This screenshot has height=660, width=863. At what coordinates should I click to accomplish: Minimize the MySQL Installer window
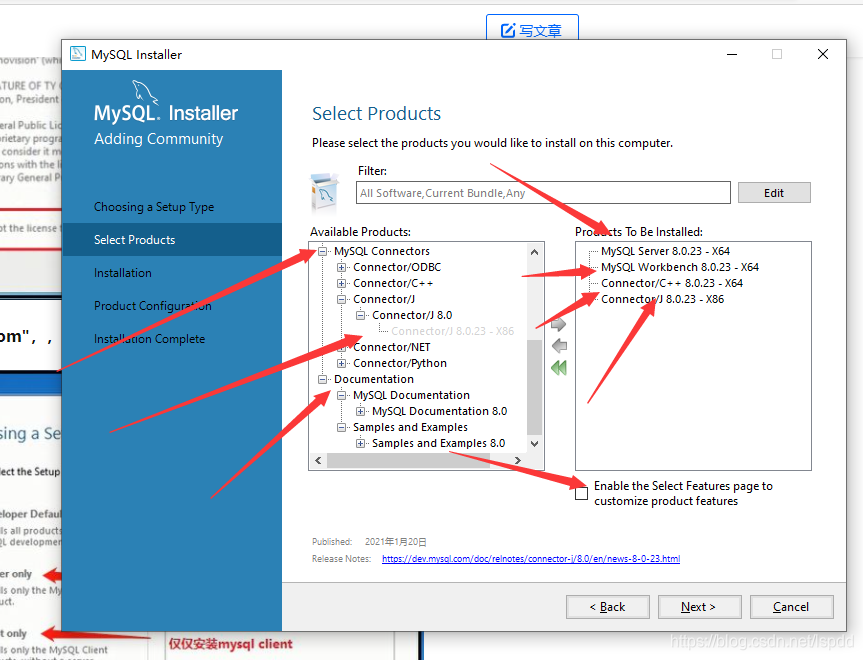[x=732, y=54]
